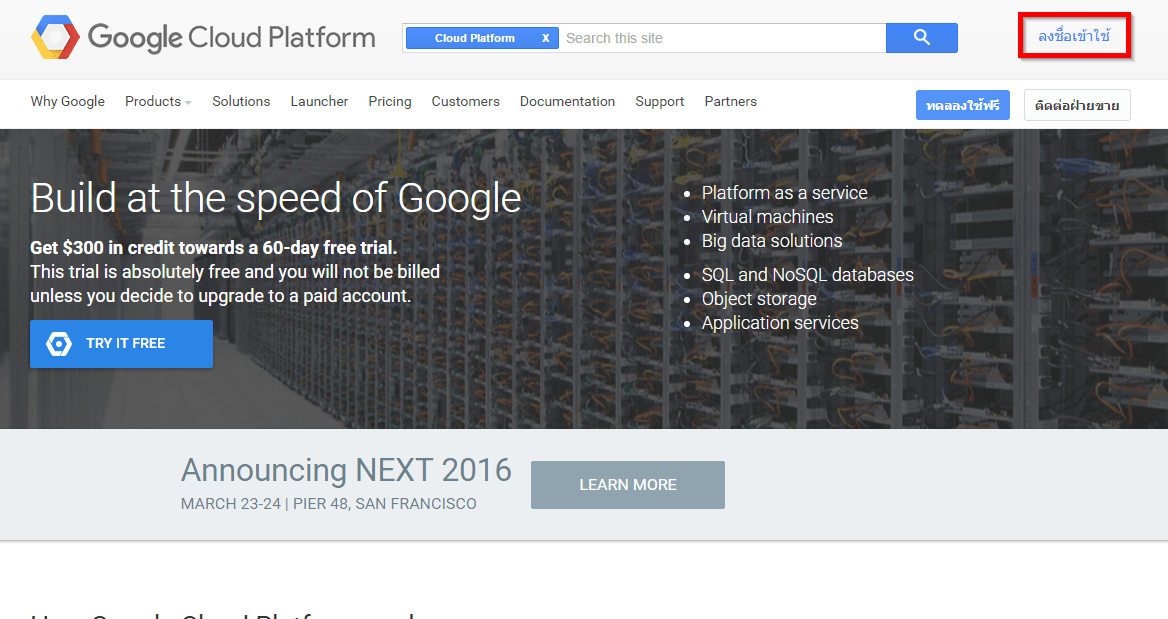
Task: Open the Why Google menu item
Action: 68,101
